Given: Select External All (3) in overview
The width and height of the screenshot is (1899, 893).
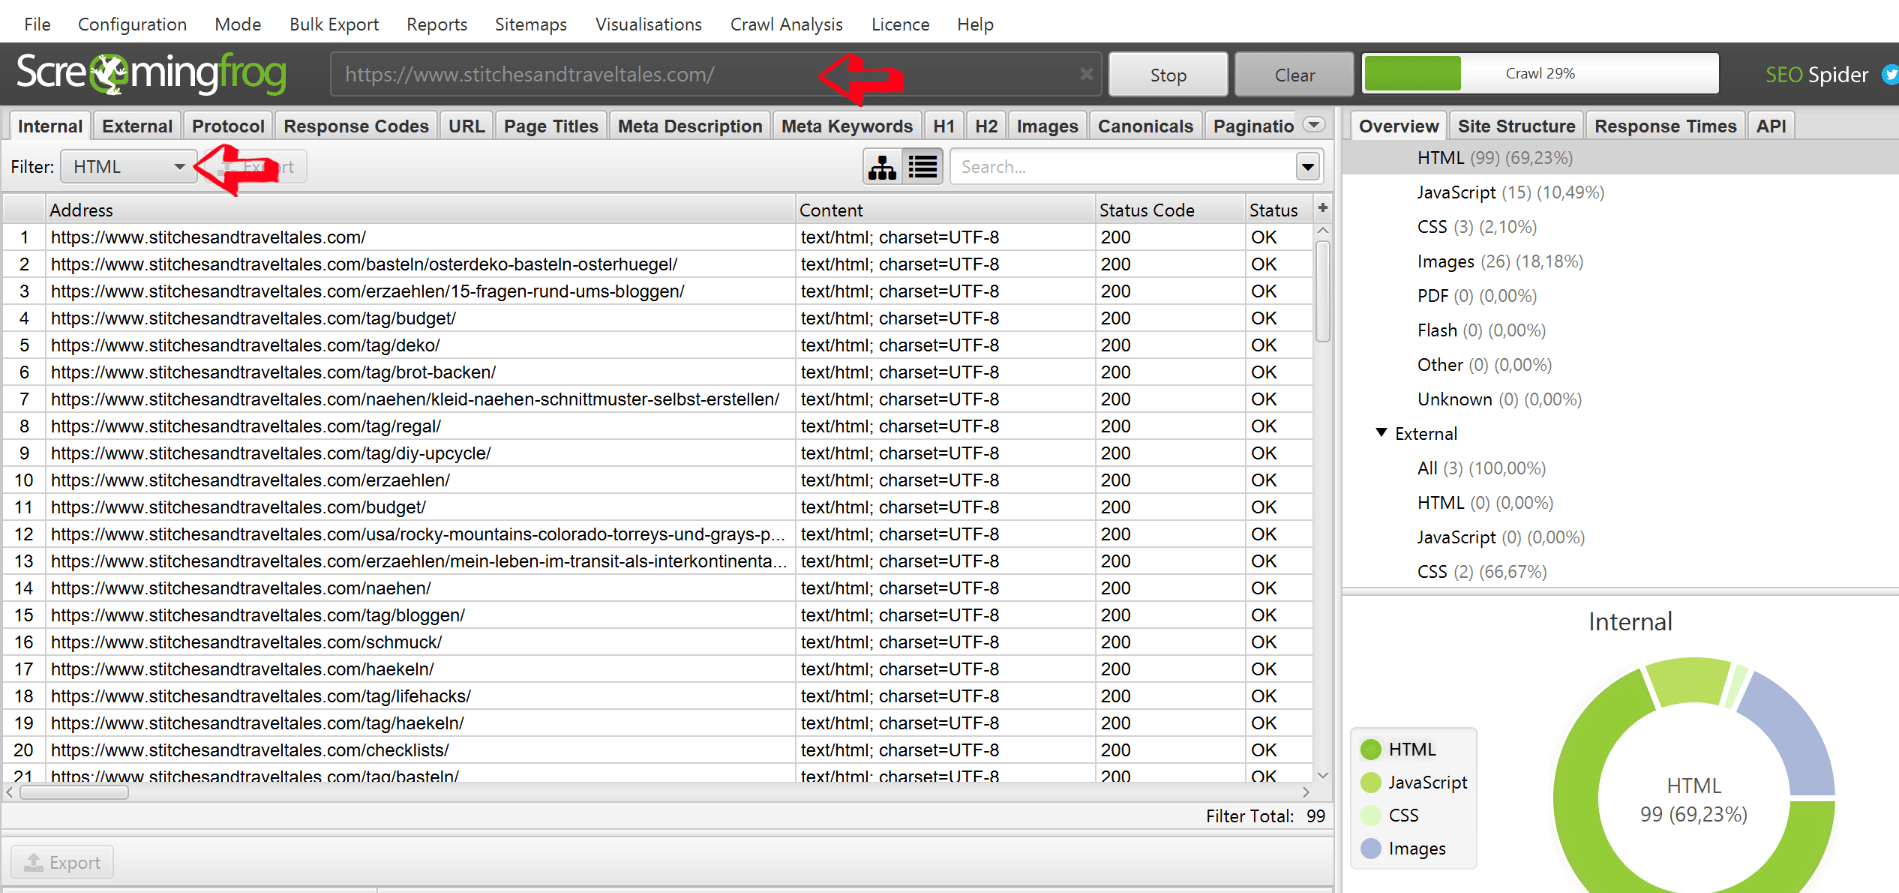Looking at the screenshot, I should (x=1481, y=468).
